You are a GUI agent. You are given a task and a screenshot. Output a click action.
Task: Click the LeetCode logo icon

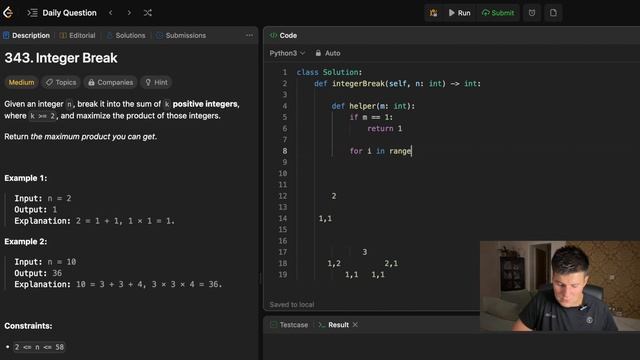click(8, 13)
